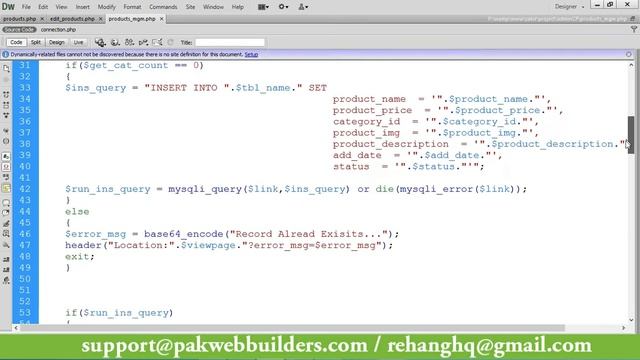Toggle Line Numbers in coding toolbar
This screenshot has width=640, height=360.
6,156
